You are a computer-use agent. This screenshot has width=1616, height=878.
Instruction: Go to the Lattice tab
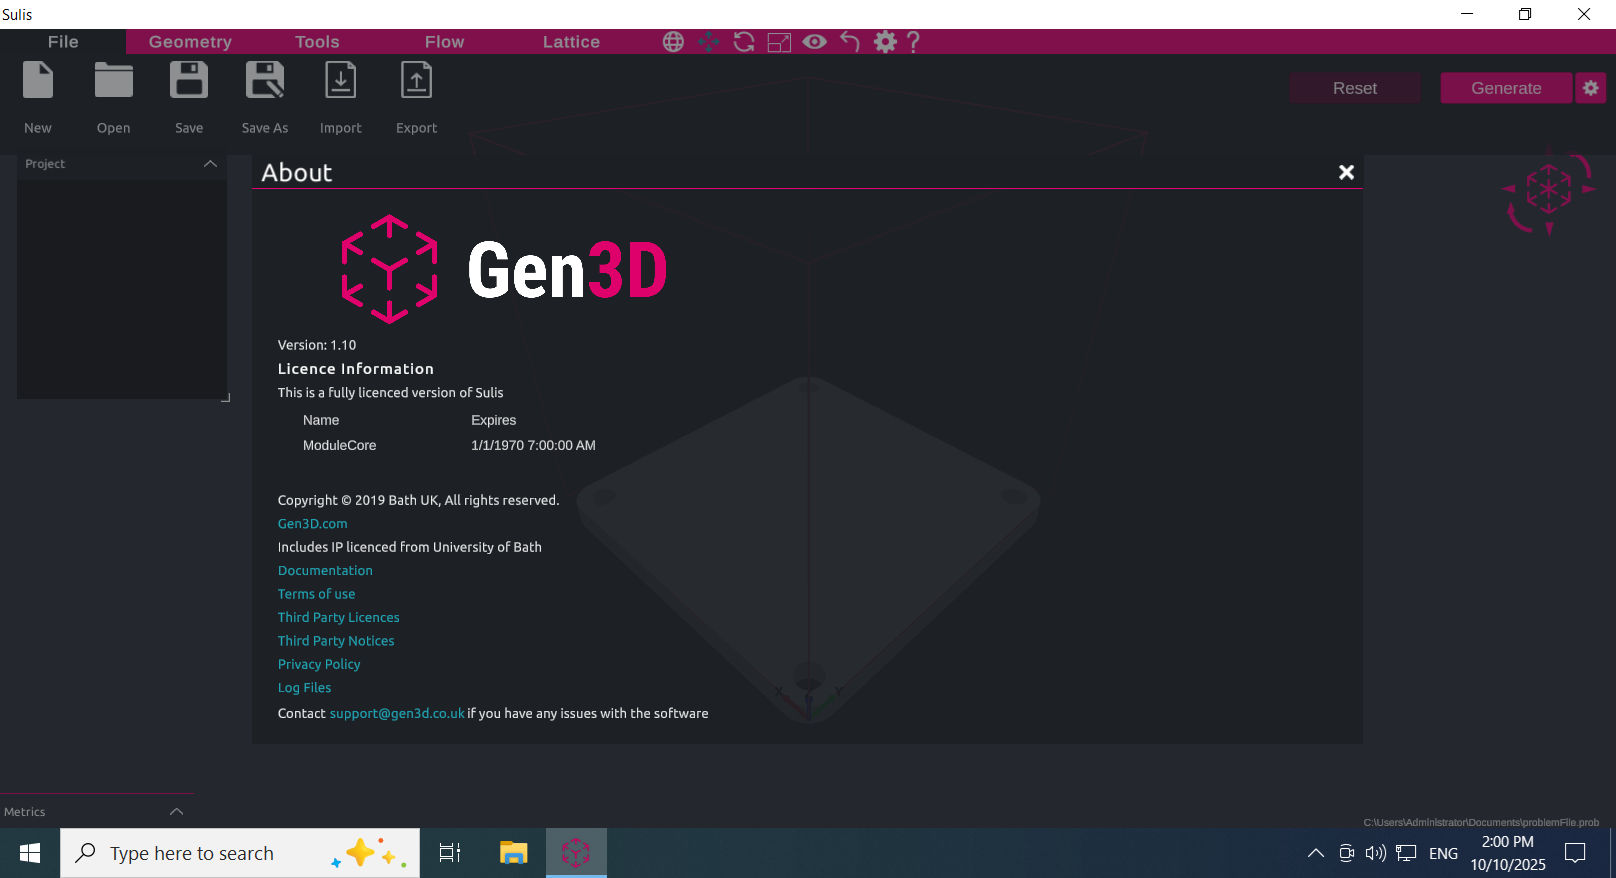(571, 42)
